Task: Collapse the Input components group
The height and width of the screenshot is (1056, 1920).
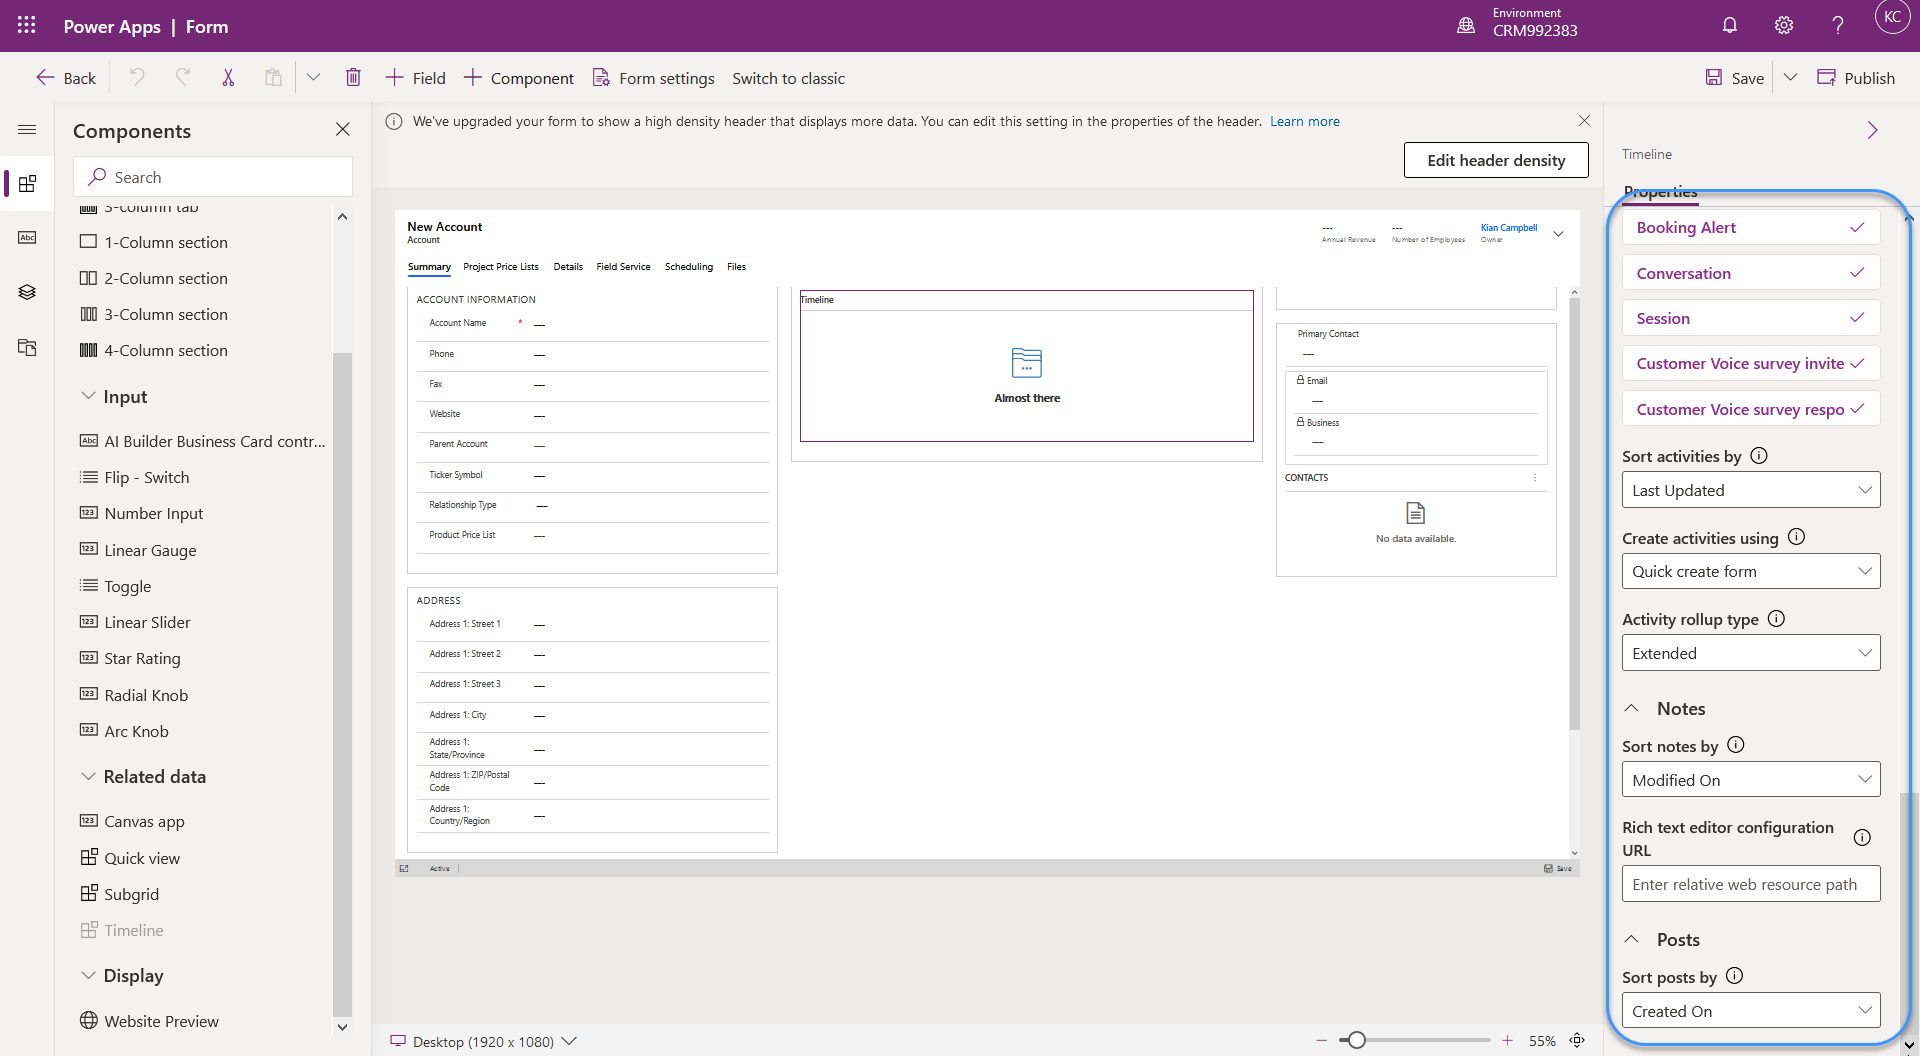Action: (88, 397)
